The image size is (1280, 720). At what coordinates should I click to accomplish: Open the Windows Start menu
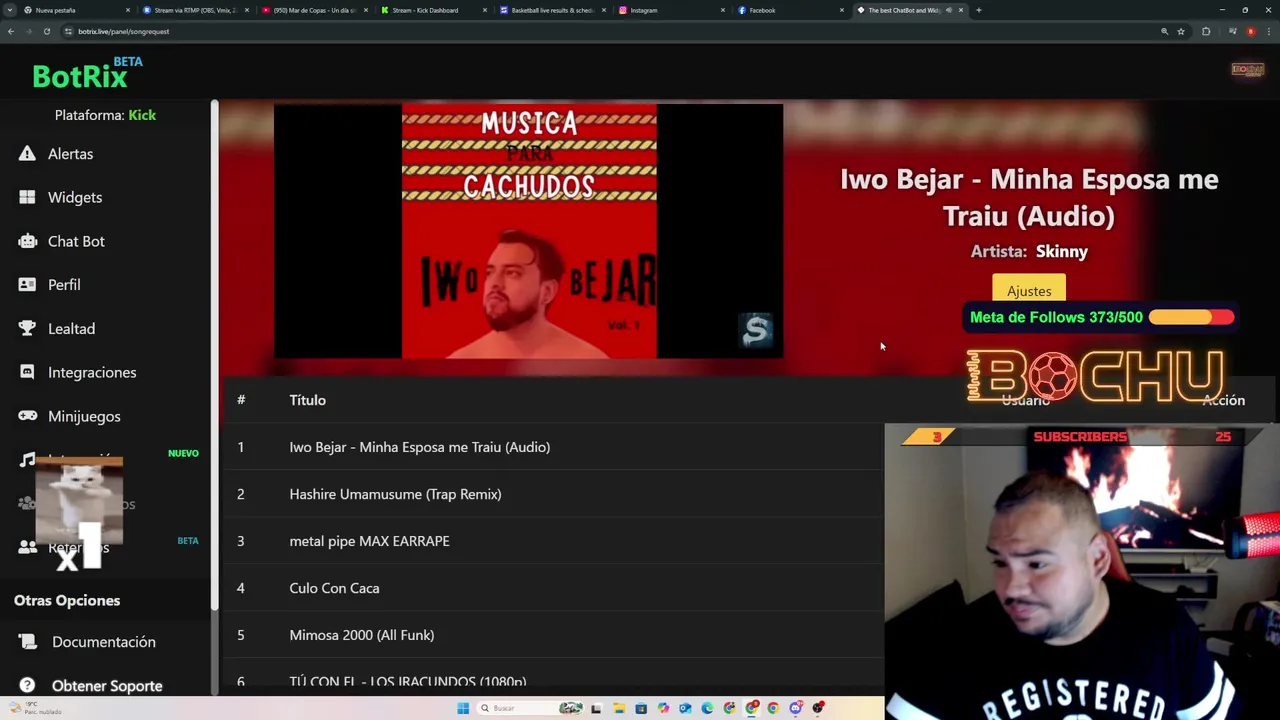[462, 708]
